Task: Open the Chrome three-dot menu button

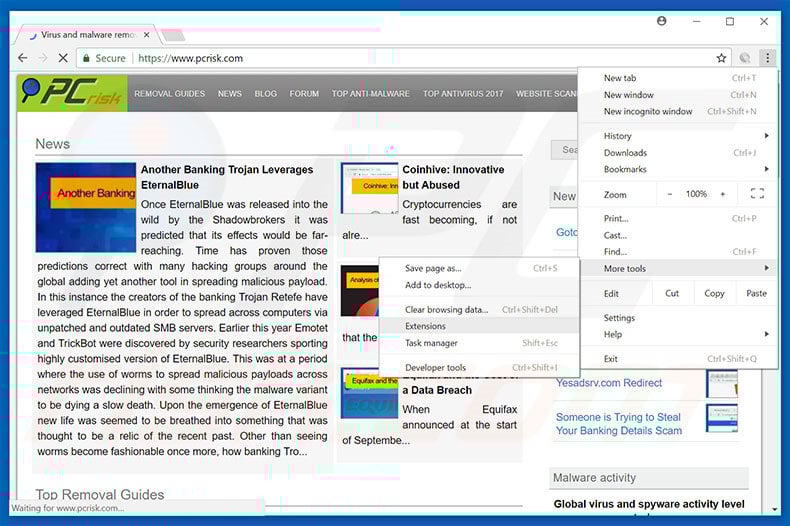Action: 767,58
